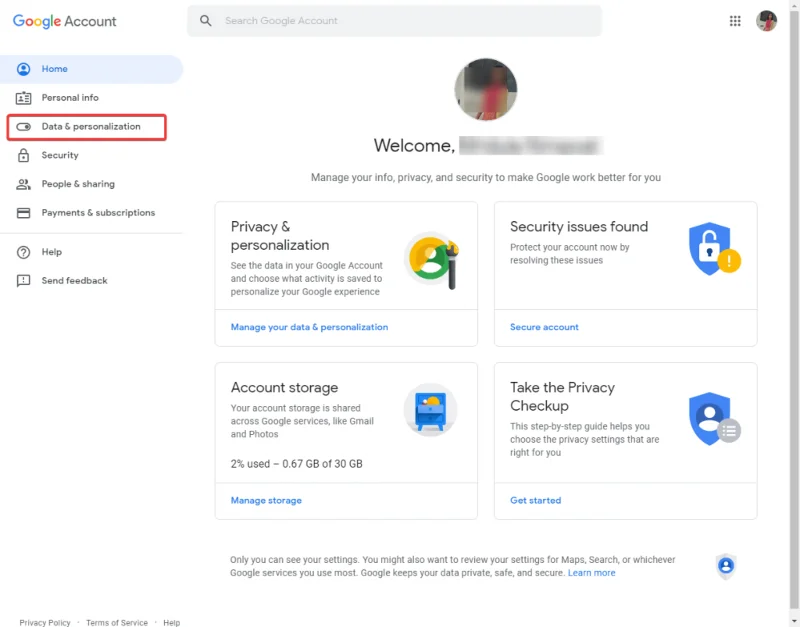This screenshot has height=627, width=800.
Task: Click the Personal info sidebar icon
Action: tap(25, 98)
